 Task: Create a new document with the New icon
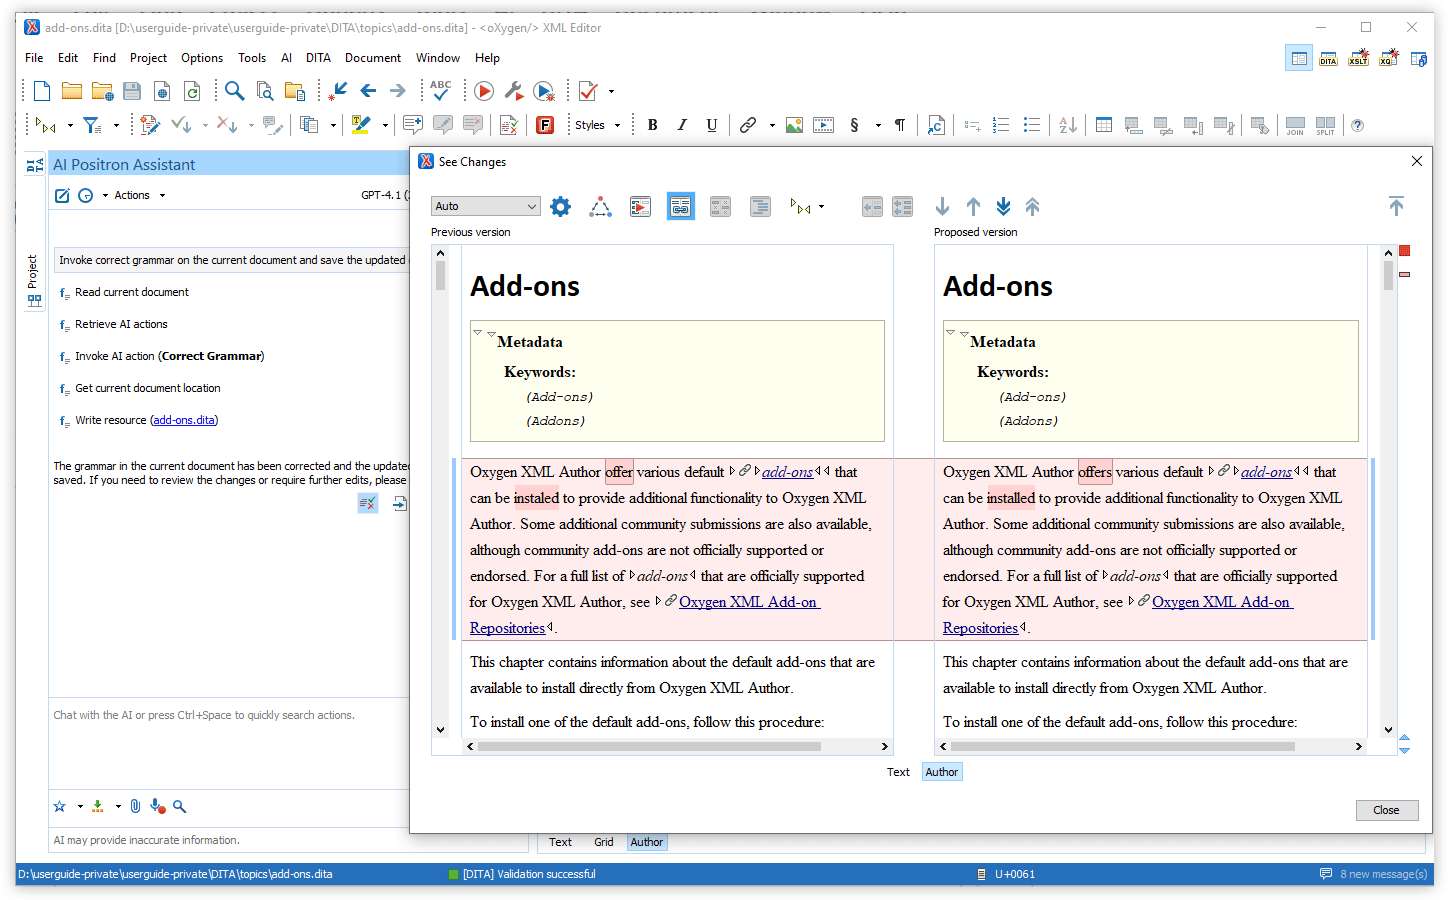pos(42,91)
